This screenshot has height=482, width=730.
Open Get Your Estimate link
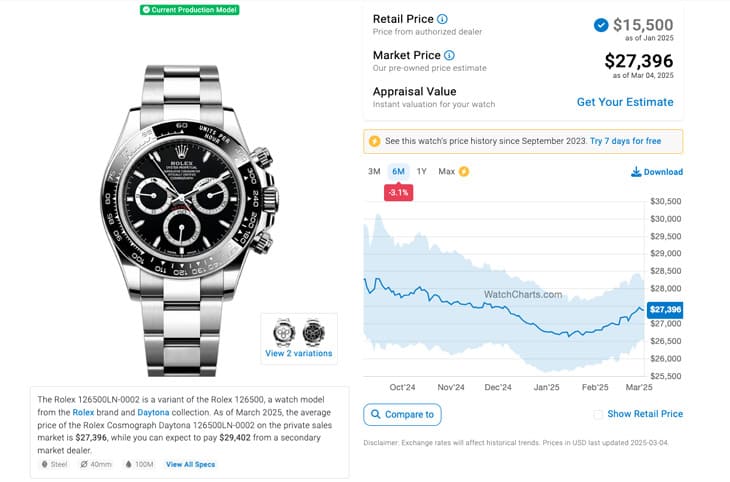pyautogui.click(x=625, y=102)
